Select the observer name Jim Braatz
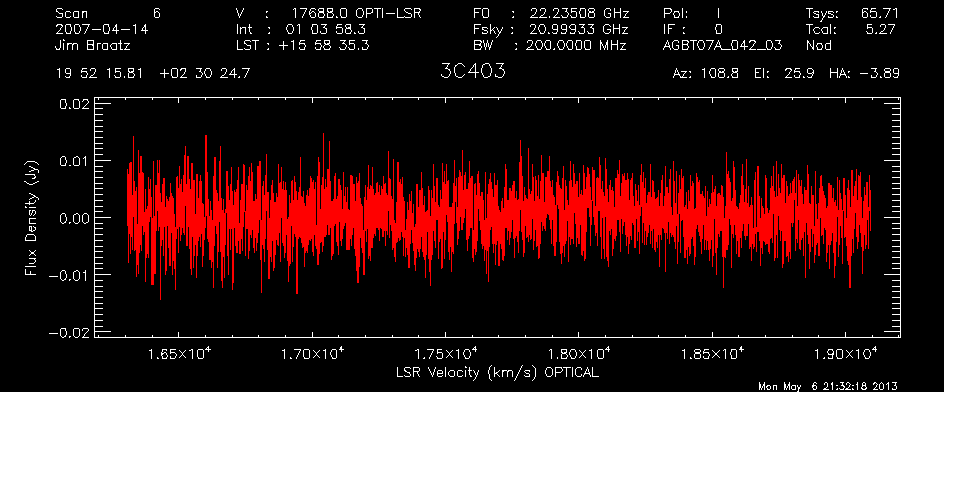 93,45
